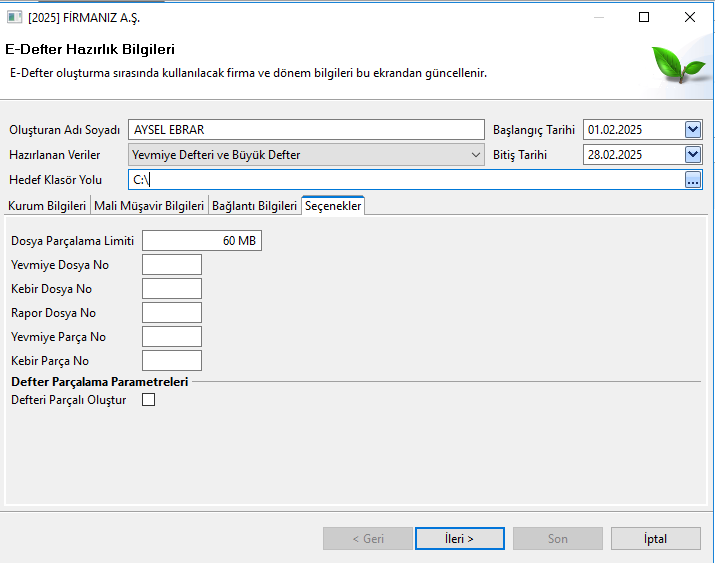Screen dimensions: 715x563
Task: Select the Seçenekler tab
Action: pos(333,206)
